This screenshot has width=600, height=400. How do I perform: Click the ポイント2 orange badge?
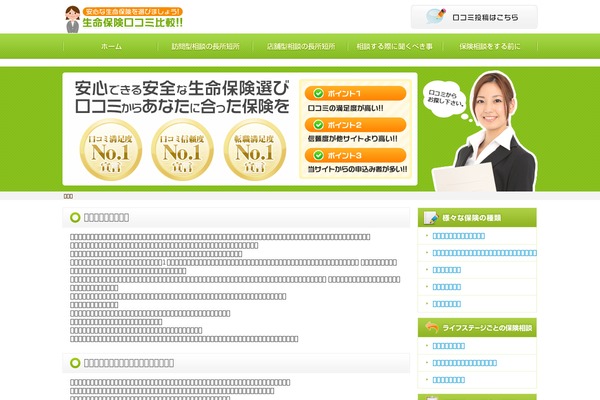point(355,125)
